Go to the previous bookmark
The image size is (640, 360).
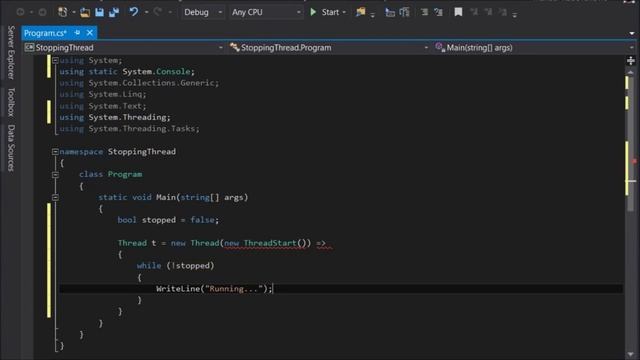point(474,12)
